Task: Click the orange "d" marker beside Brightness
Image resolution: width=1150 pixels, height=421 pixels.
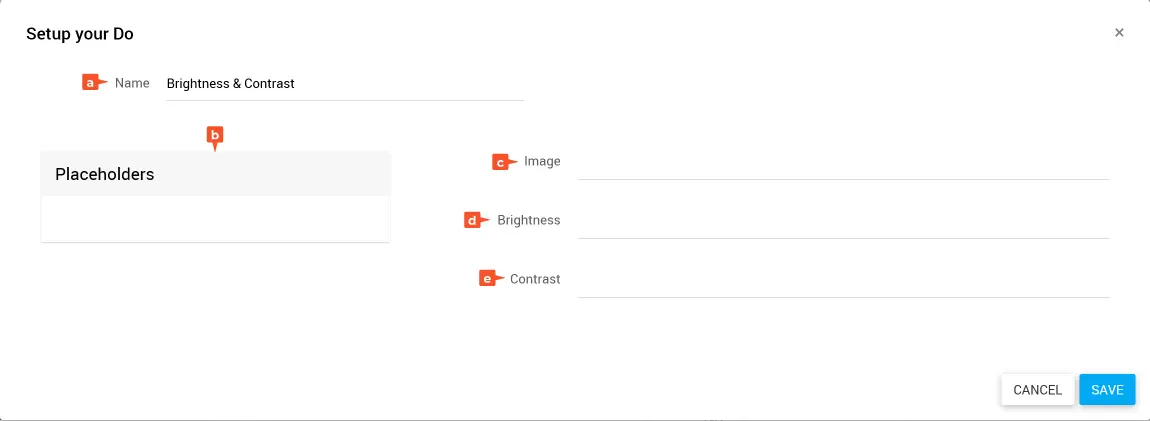Action: [474, 220]
